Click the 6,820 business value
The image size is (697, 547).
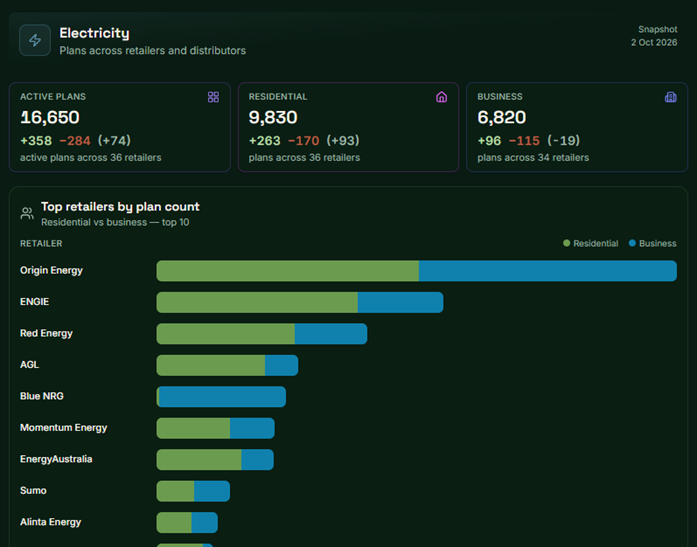tap(501, 117)
